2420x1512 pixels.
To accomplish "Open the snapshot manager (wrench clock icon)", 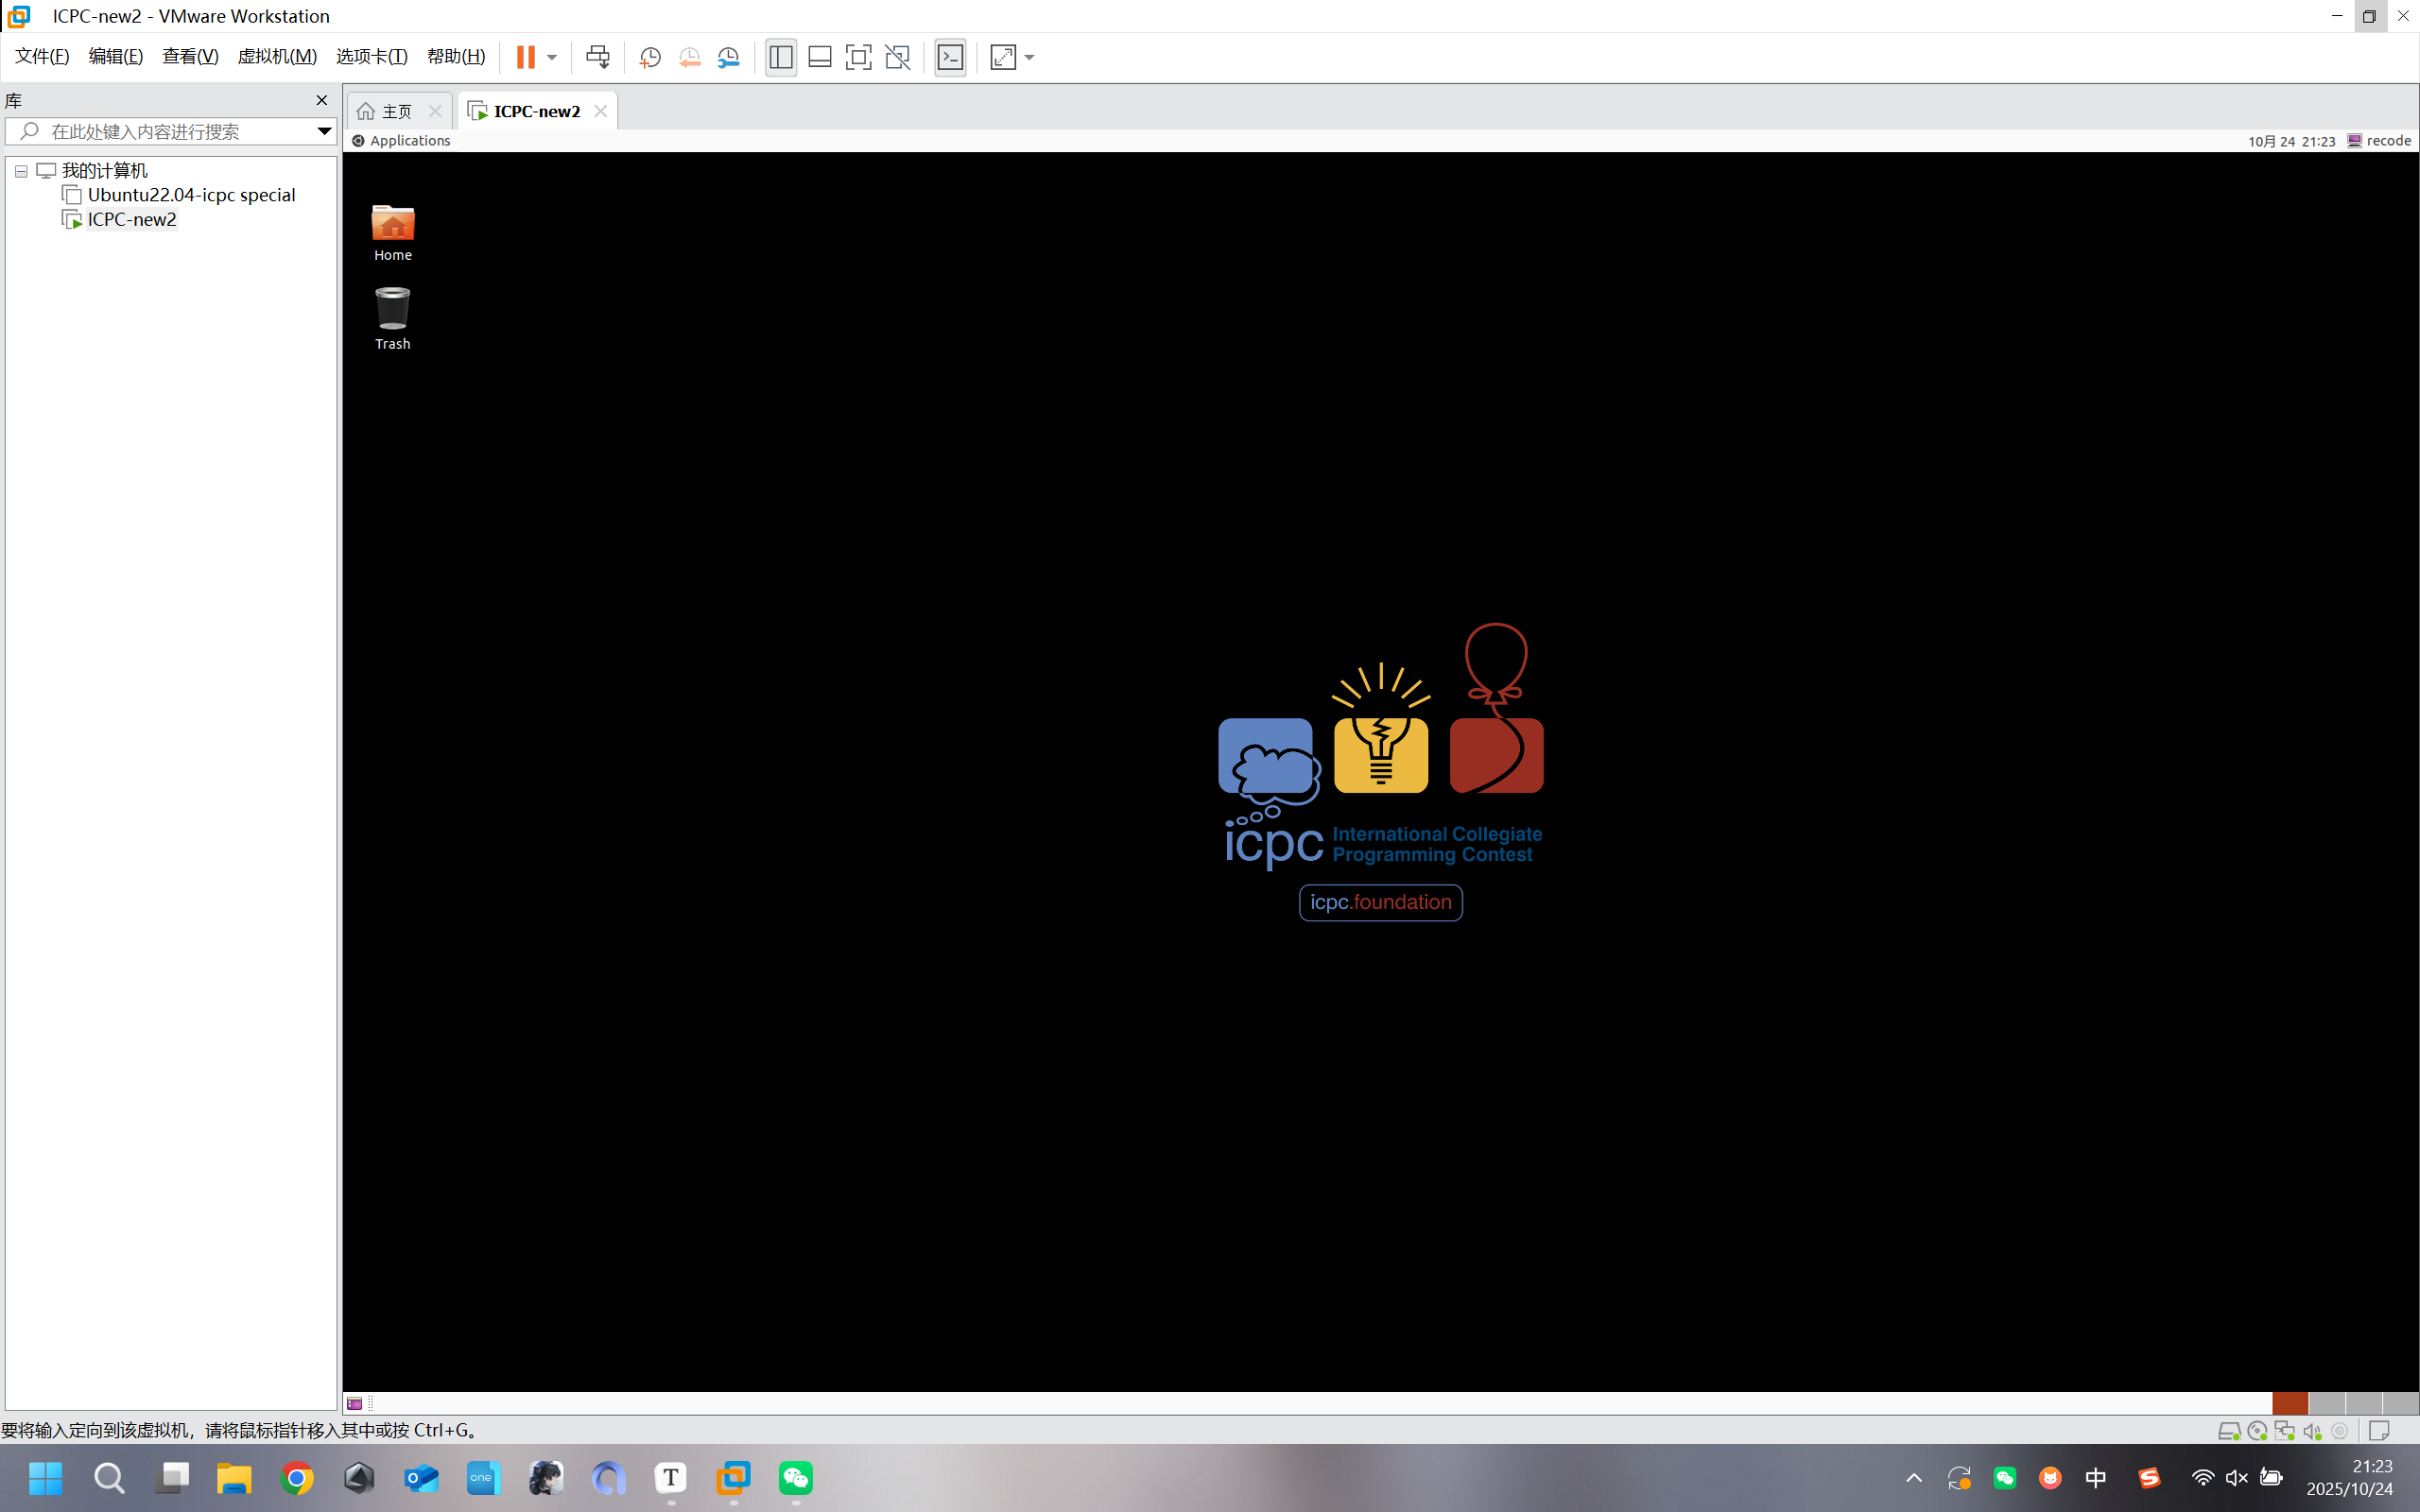I will 729,57.
